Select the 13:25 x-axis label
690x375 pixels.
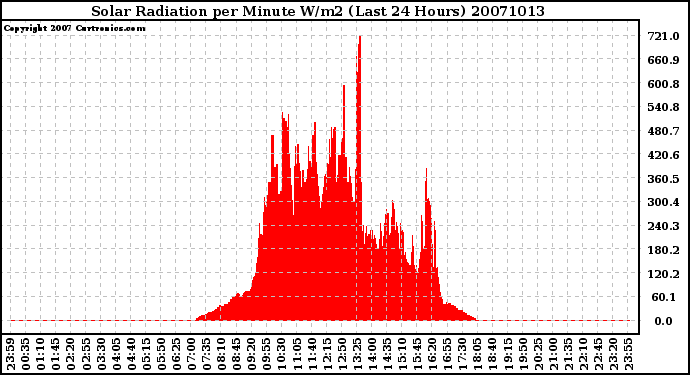357,354
